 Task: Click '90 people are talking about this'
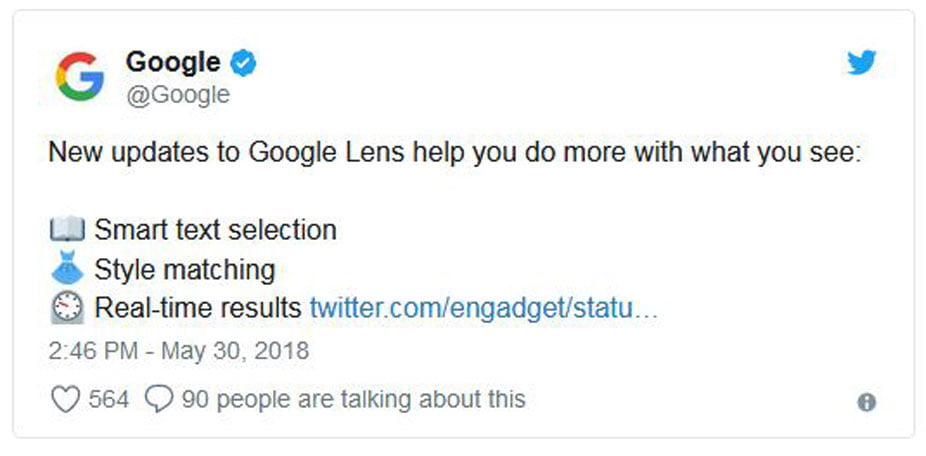click(353, 400)
